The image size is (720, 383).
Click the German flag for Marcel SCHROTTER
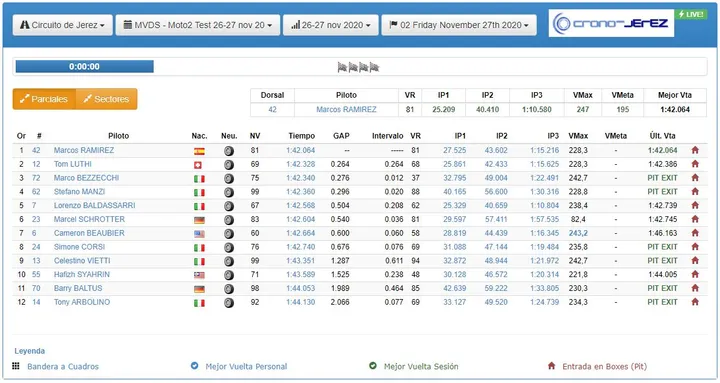pyautogui.click(x=199, y=220)
